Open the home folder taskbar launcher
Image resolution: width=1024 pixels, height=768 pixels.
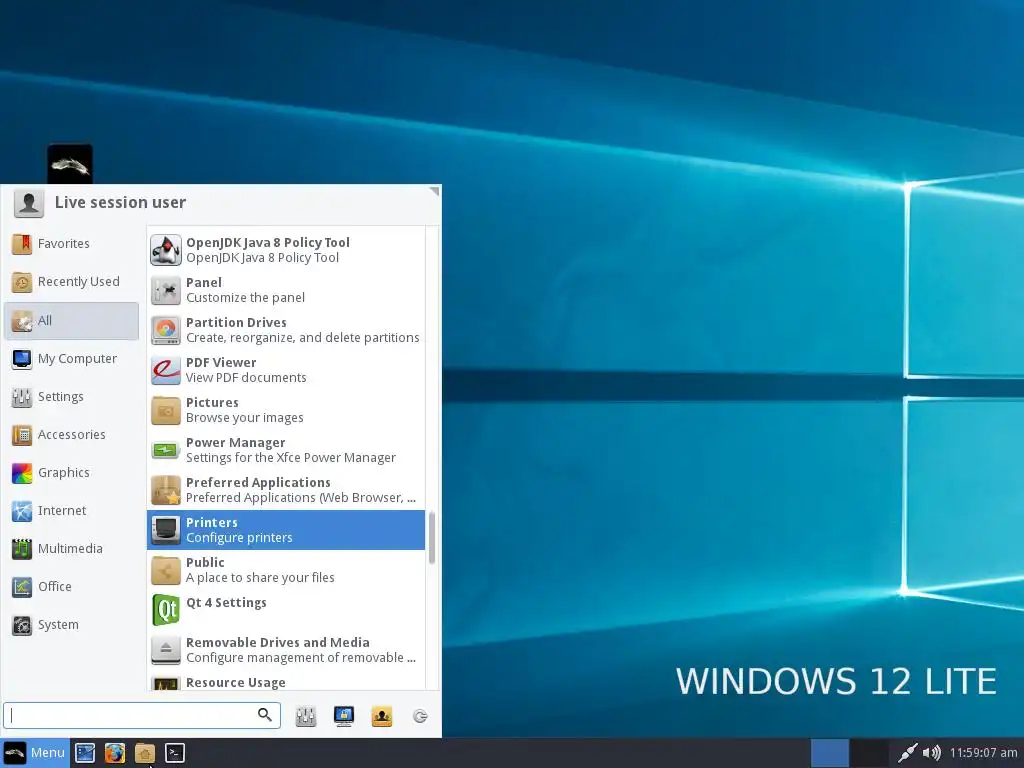(x=145, y=753)
